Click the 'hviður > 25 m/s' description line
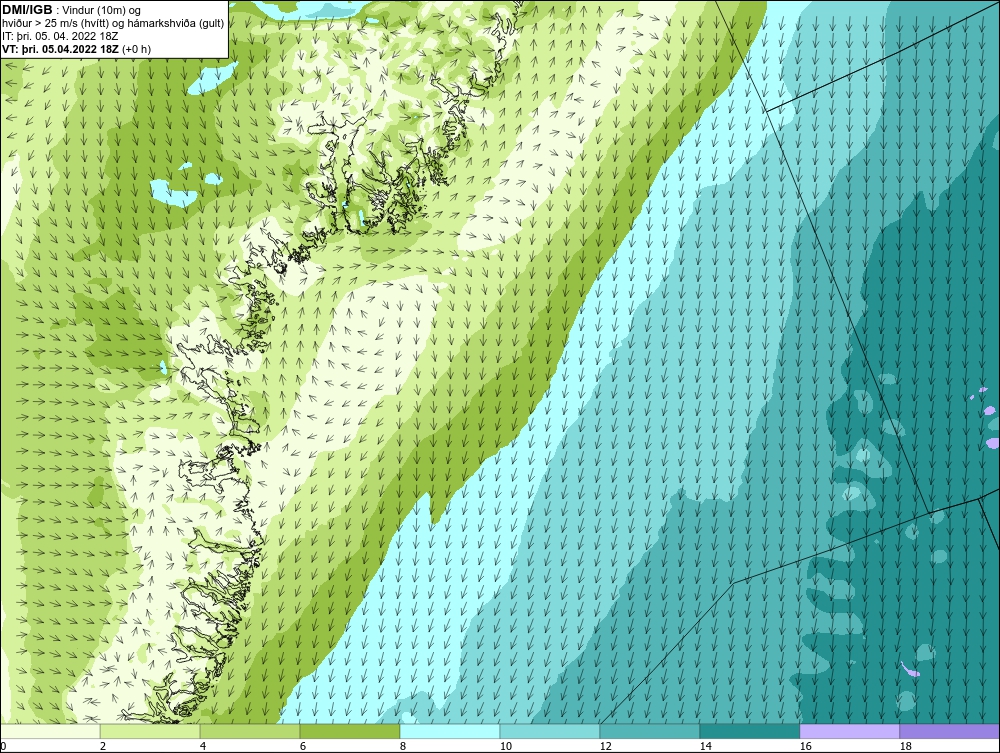Image resolution: width=1000 pixels, height=753 pixels. click(x=113, y=24)
